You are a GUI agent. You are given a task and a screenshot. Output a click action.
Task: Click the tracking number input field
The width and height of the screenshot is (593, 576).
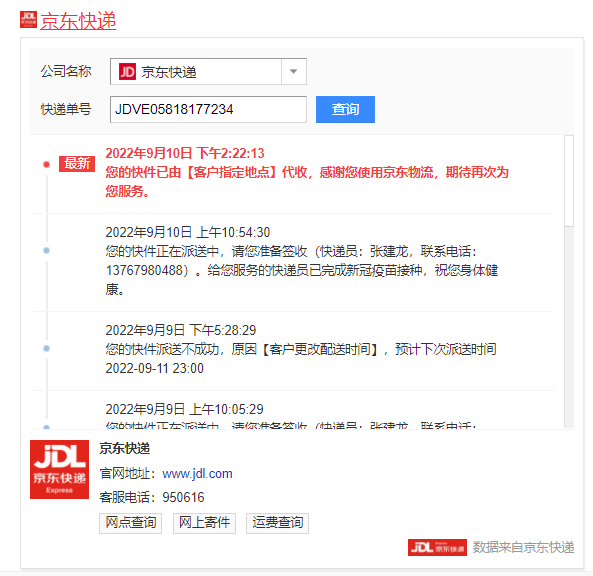coord(208,109)
